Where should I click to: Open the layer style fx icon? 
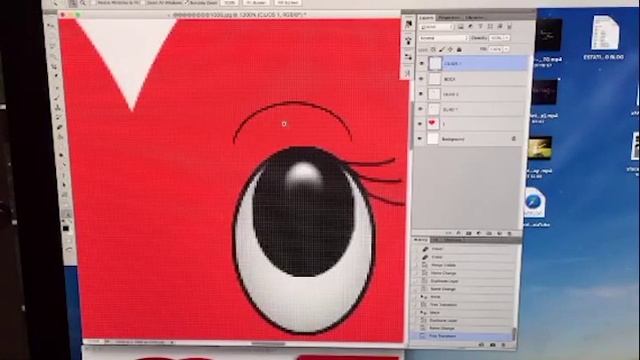tap(459, 233)
